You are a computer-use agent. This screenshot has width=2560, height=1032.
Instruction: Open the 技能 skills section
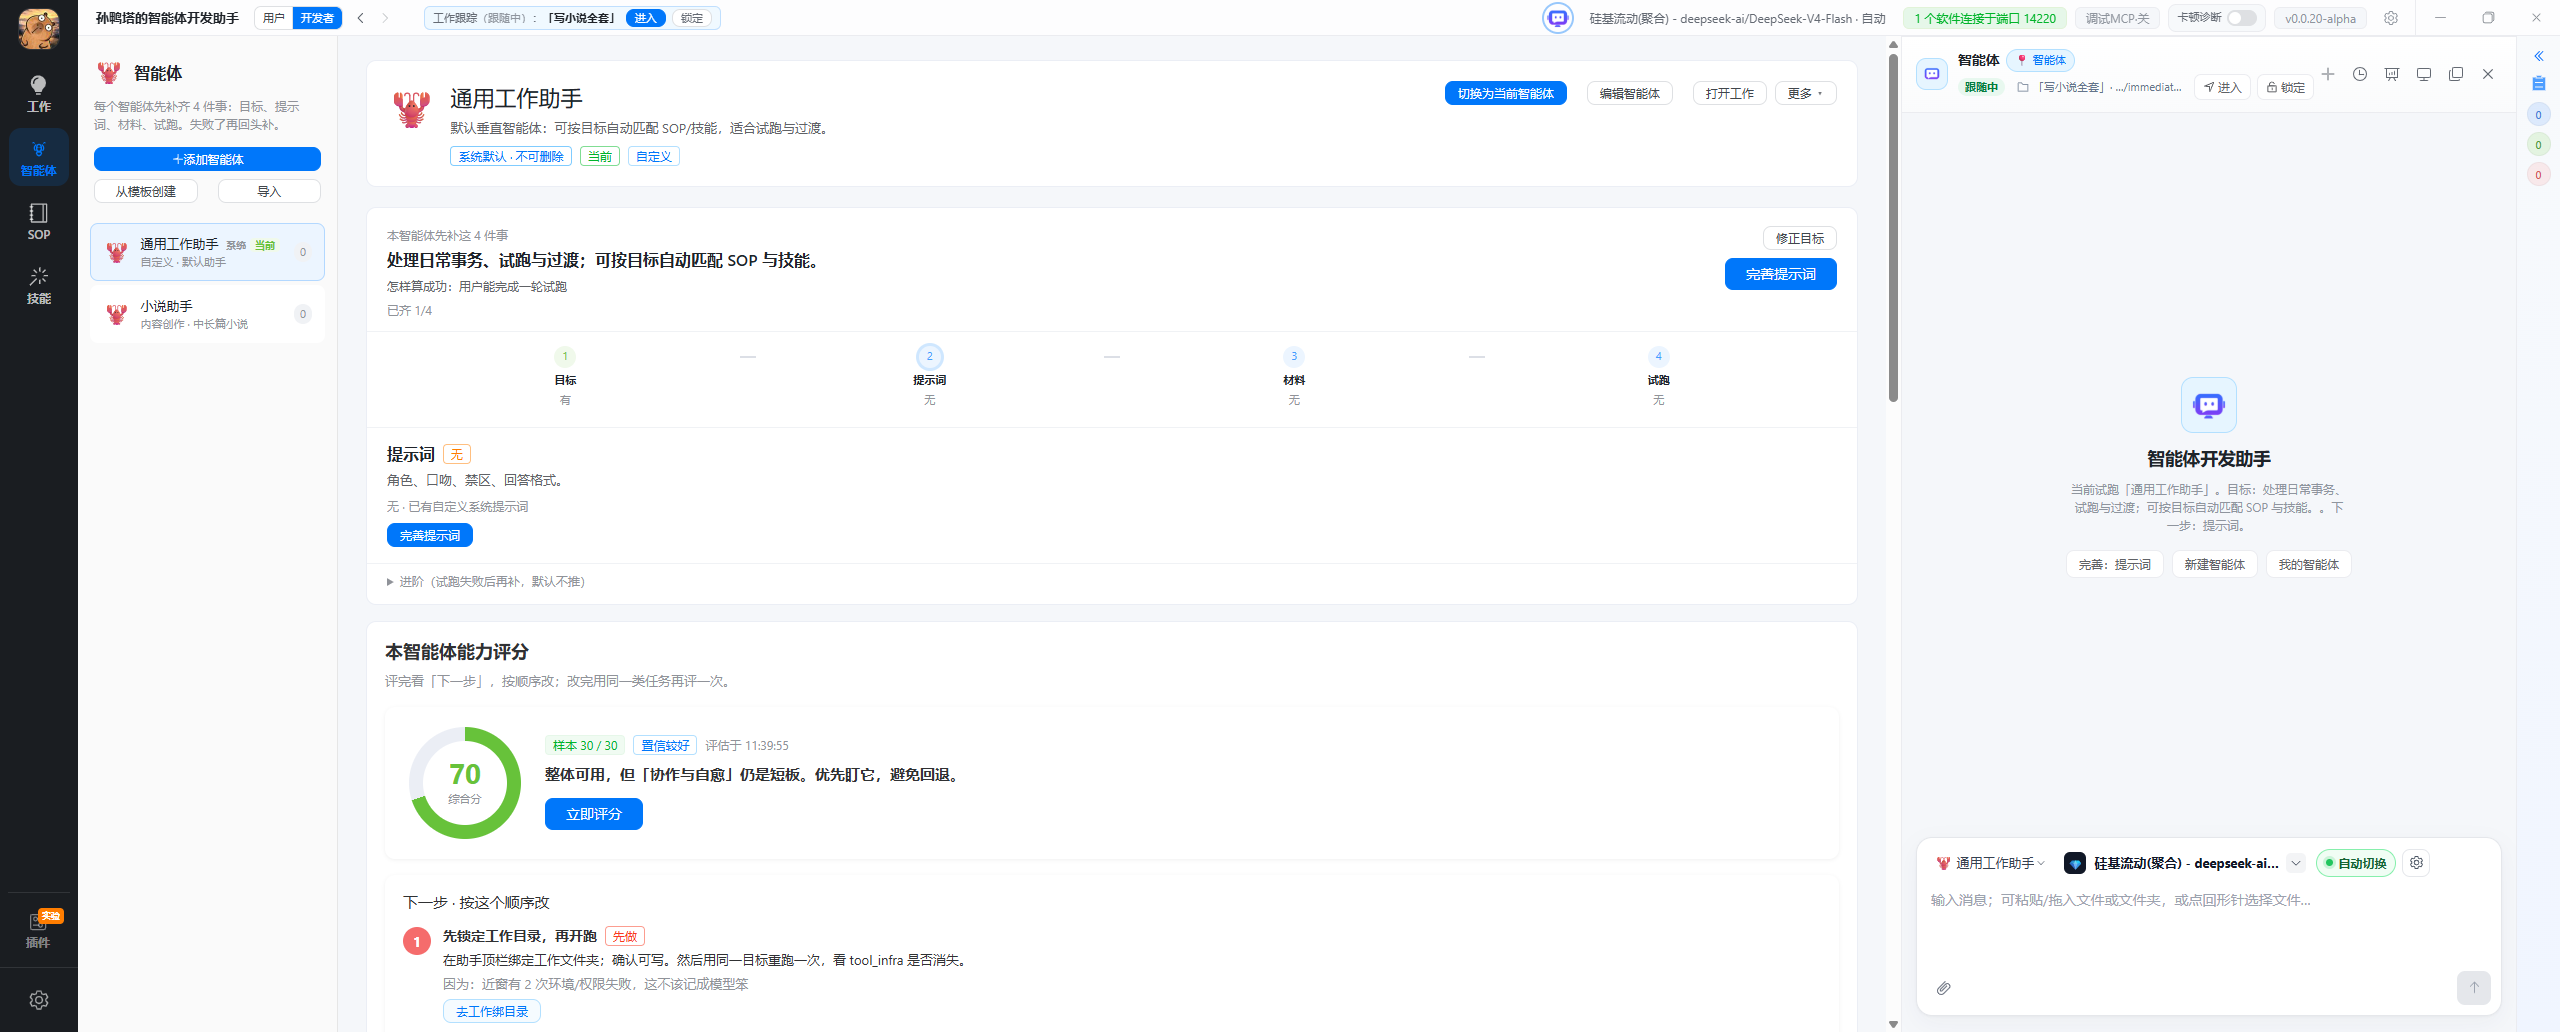[x=38, y=285]
